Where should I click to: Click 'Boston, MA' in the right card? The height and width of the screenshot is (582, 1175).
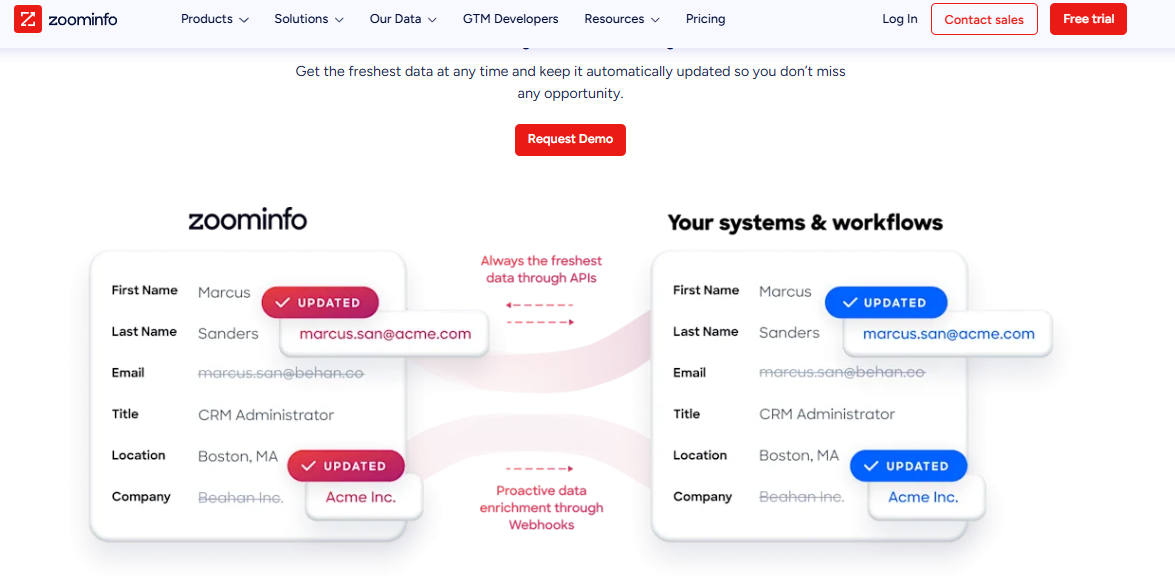(799, 455)
